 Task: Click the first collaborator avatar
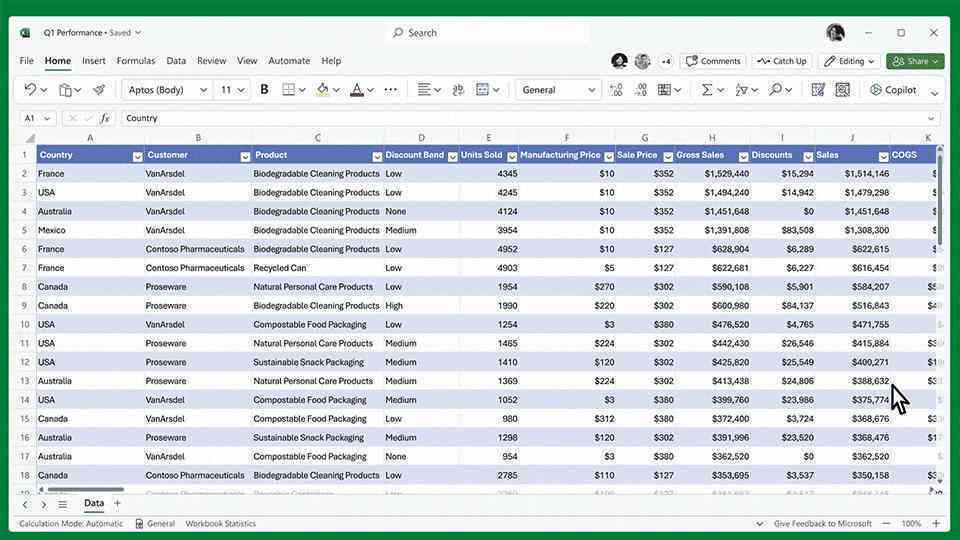619,61
